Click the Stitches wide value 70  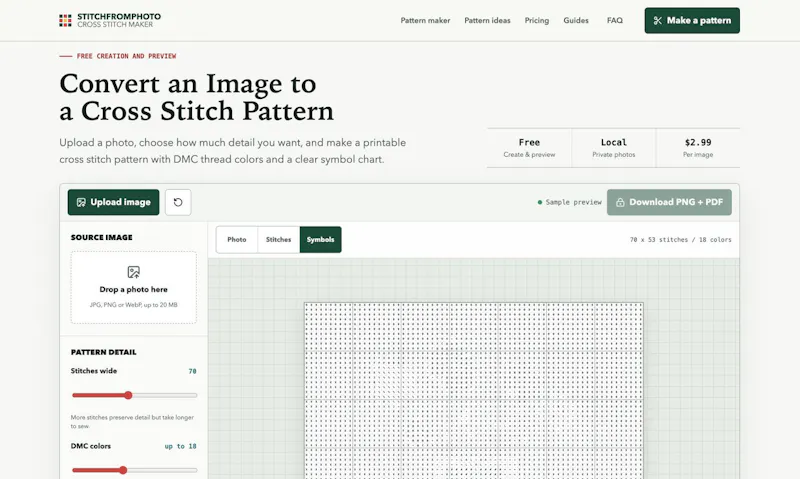click(x=192, y=371)
